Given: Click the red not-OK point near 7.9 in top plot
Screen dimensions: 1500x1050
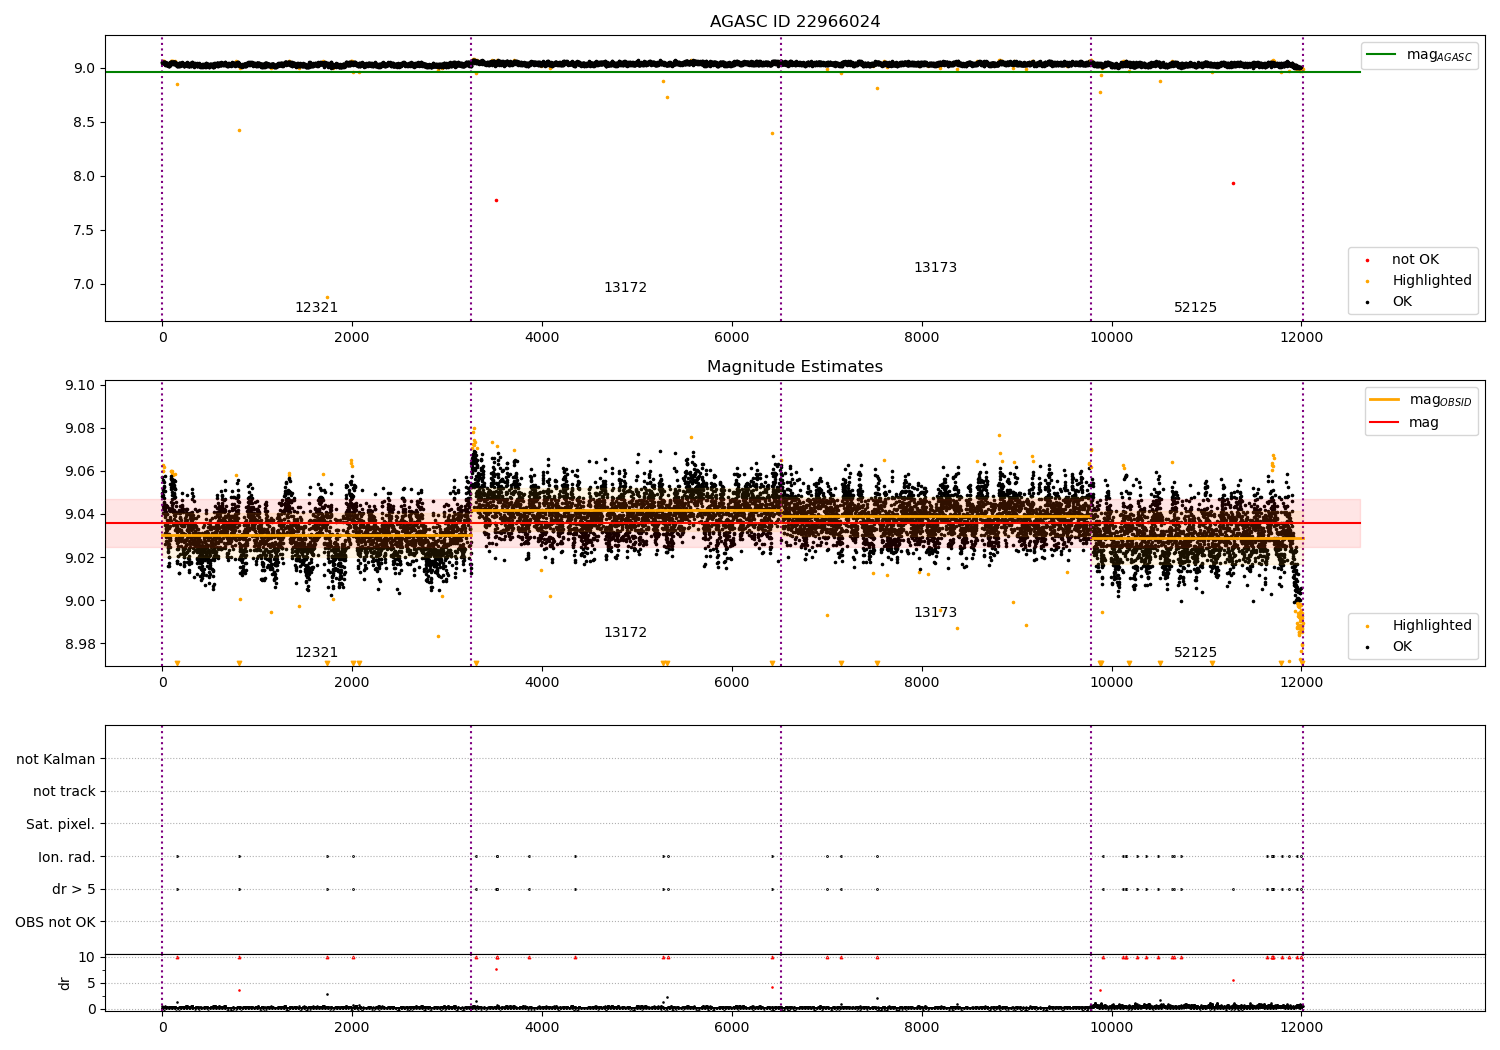Looking at the screenshot, I should point(1233,183).
